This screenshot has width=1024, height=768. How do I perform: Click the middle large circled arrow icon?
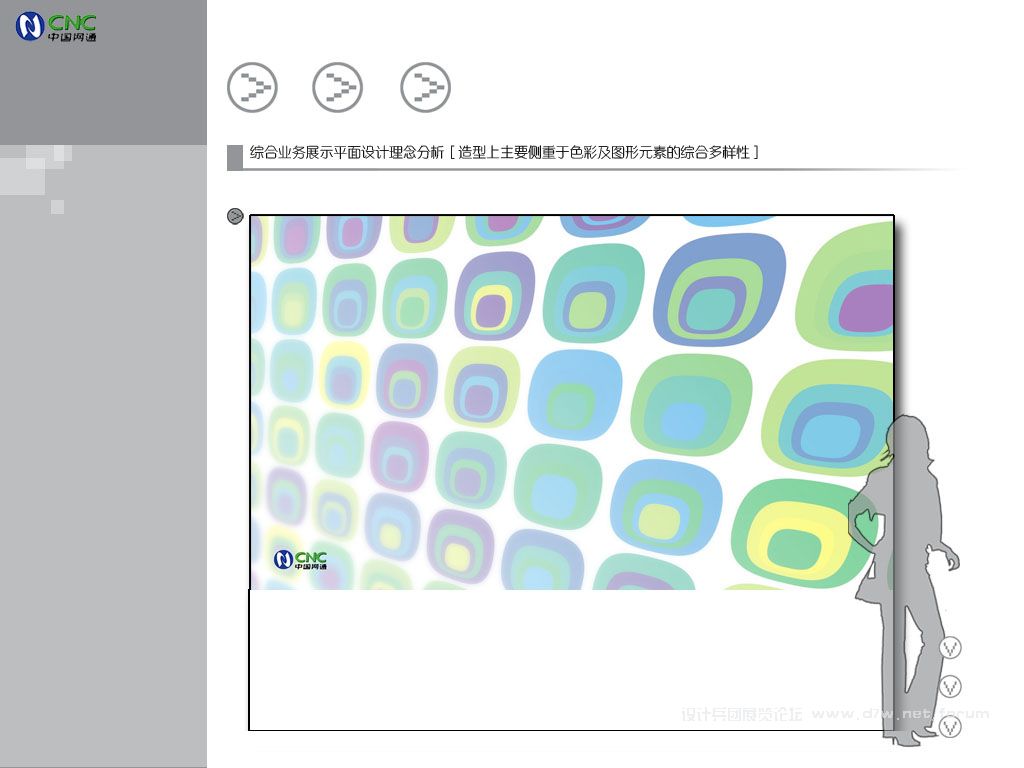pos(338,88)
